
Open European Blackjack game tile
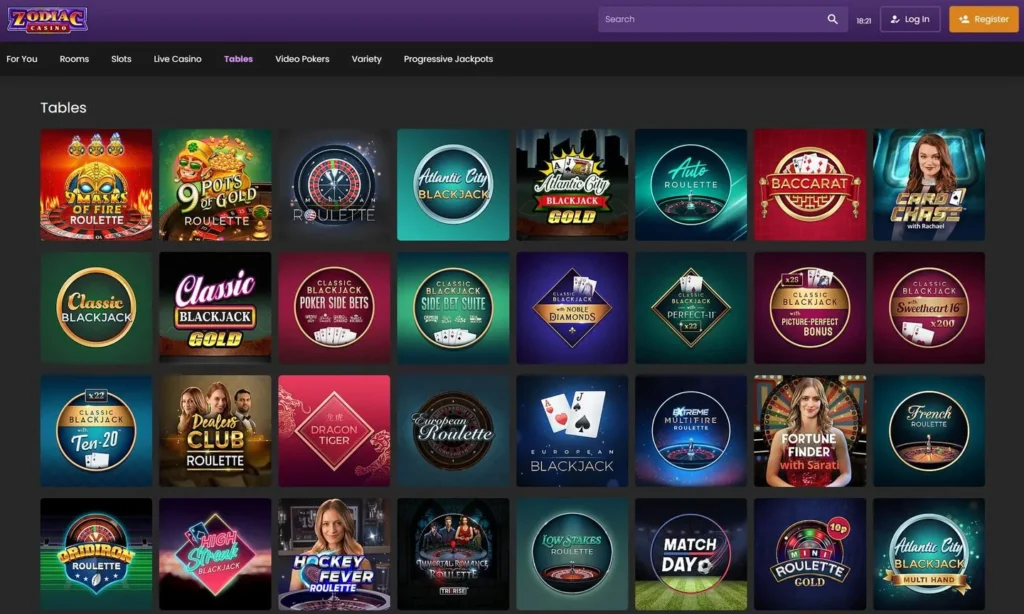(x=572, y=430)
